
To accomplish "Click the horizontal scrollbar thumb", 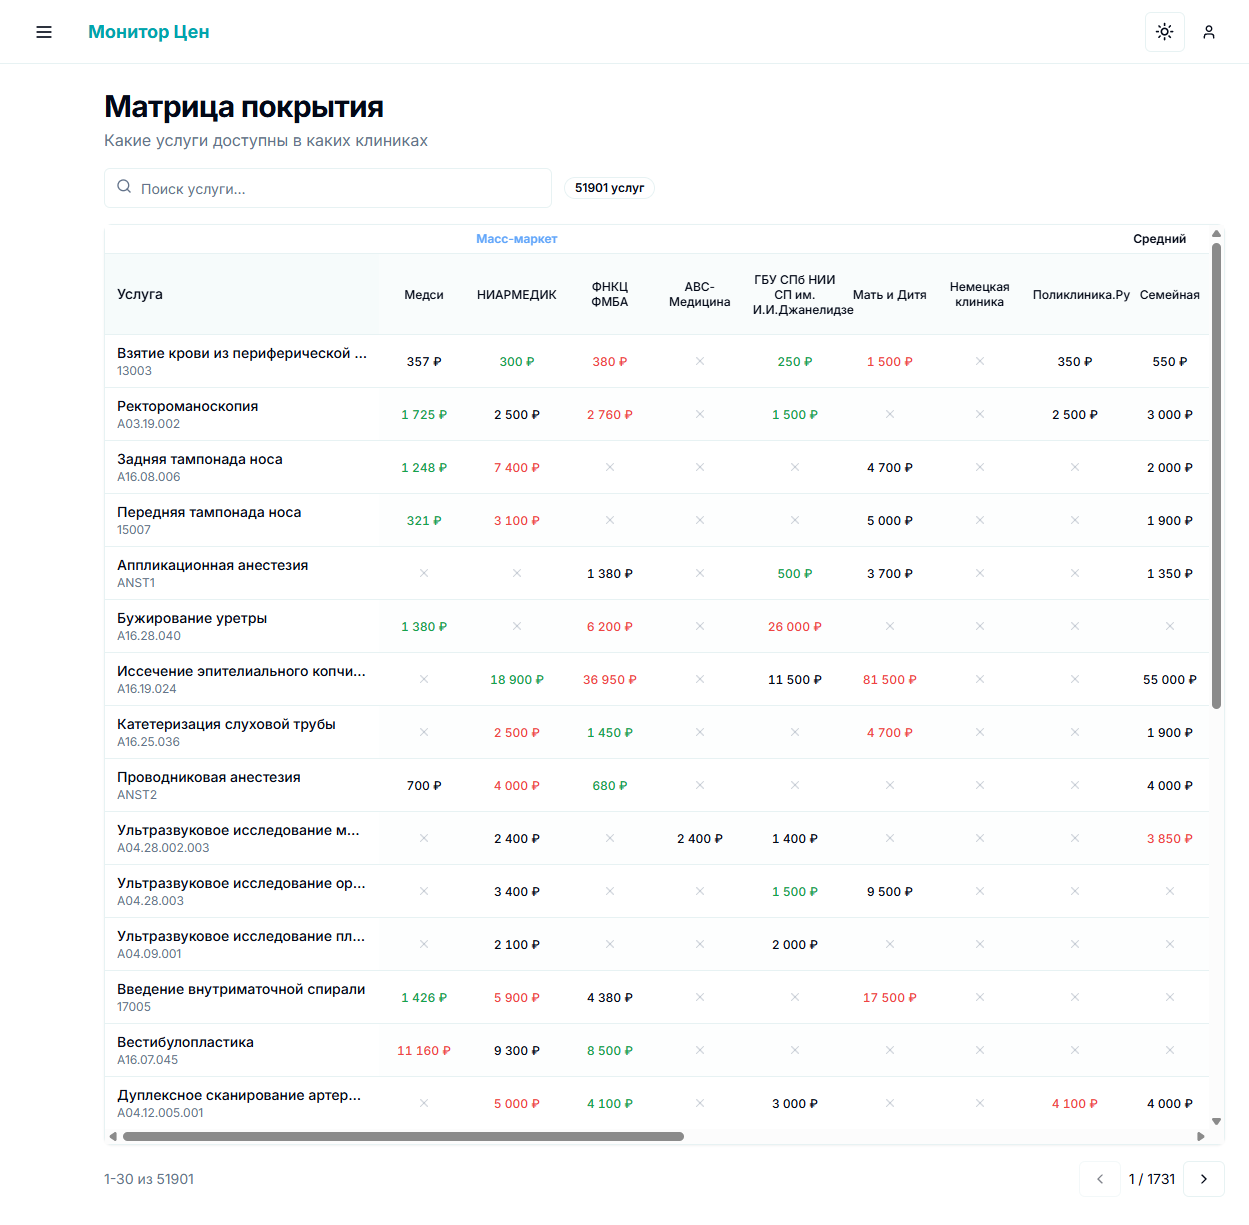I will click(x=402, y=1136).
